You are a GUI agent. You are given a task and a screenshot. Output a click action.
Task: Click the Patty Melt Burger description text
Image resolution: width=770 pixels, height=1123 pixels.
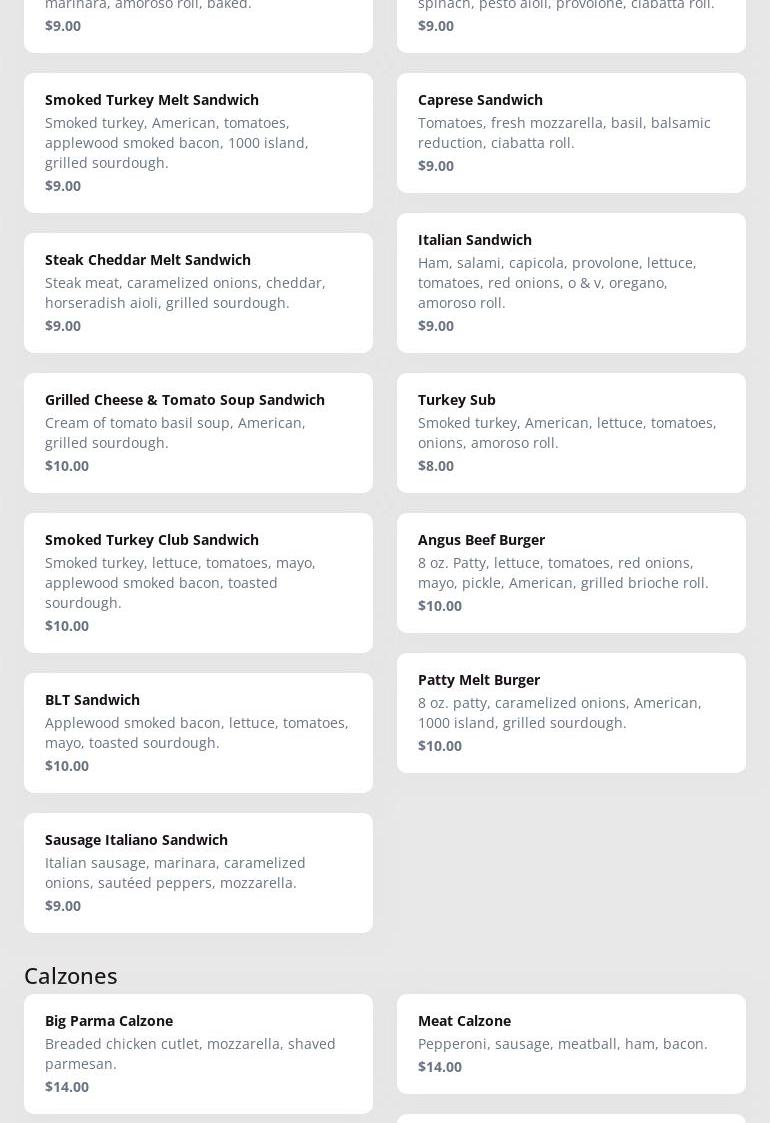point(559,713)
